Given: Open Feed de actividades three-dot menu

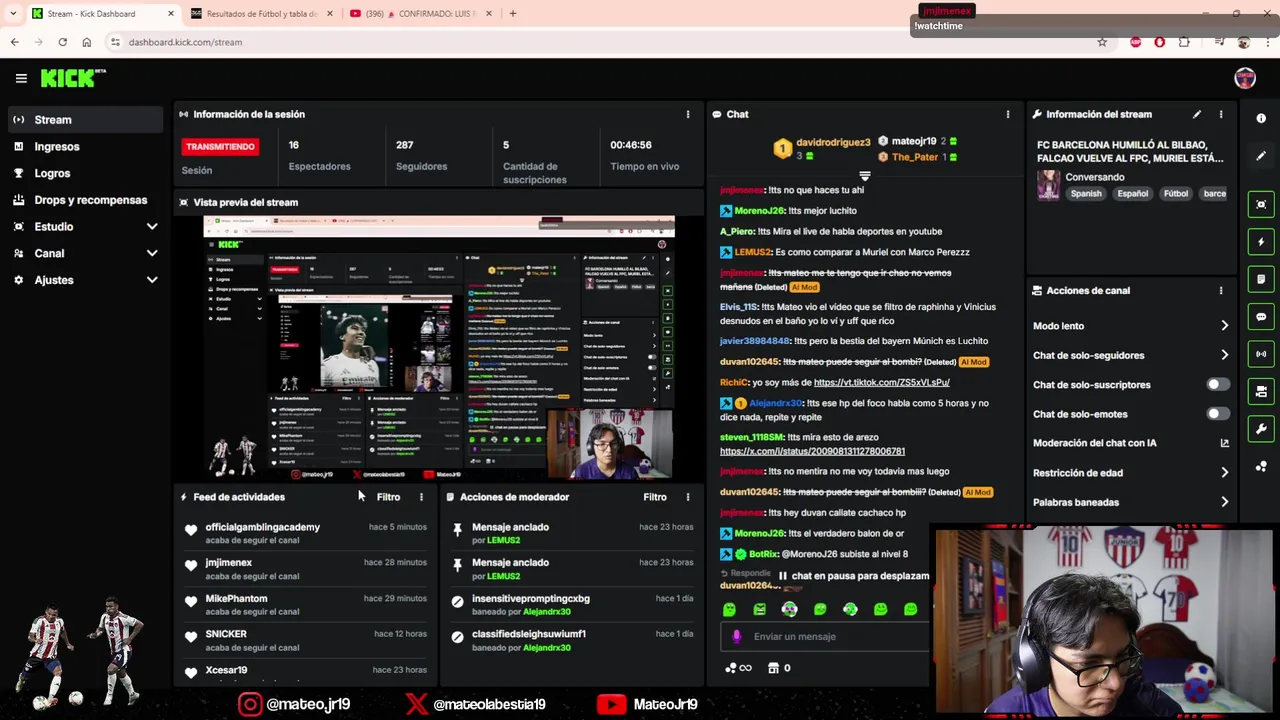Looking at the screenshot, I should pyautogui.click(x=421, y=497).
